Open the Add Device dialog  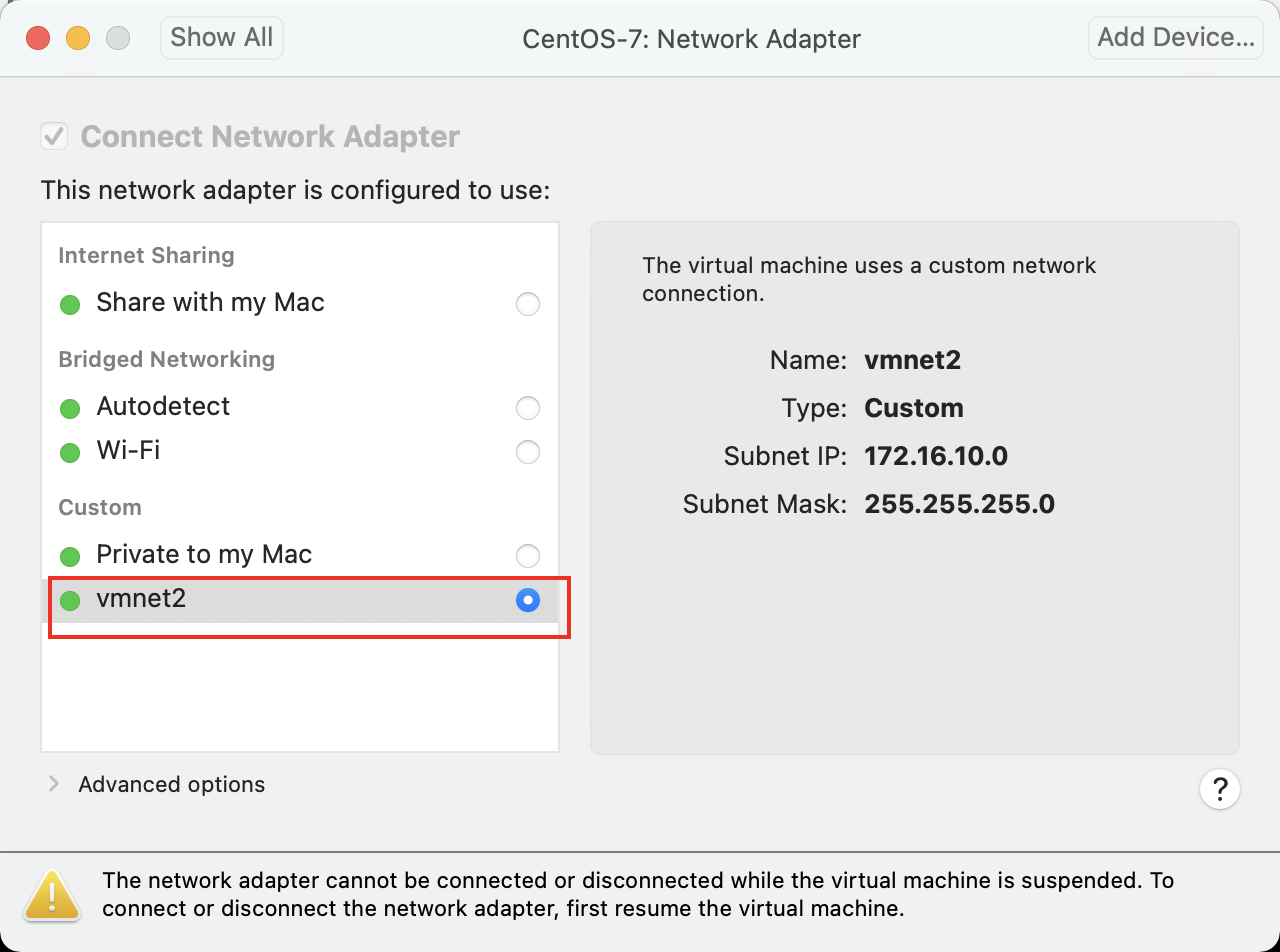tap(1175, 38)
